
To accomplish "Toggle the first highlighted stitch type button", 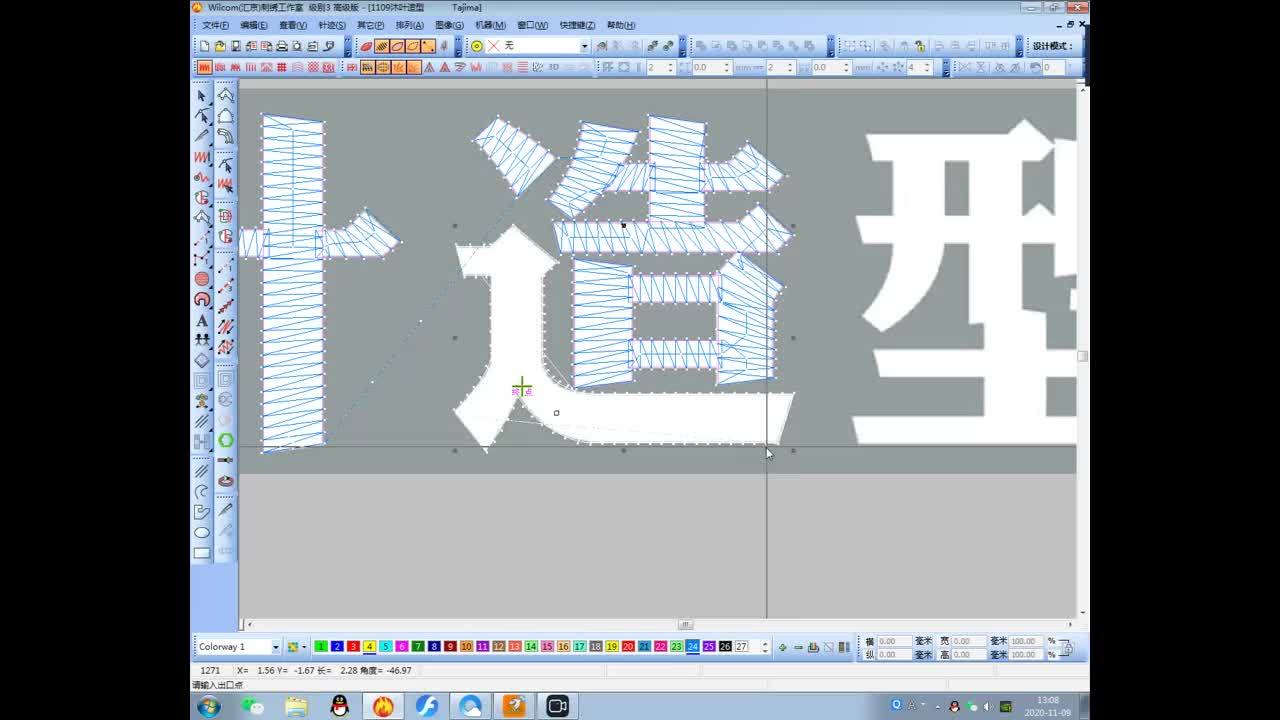I will point(204,67).
